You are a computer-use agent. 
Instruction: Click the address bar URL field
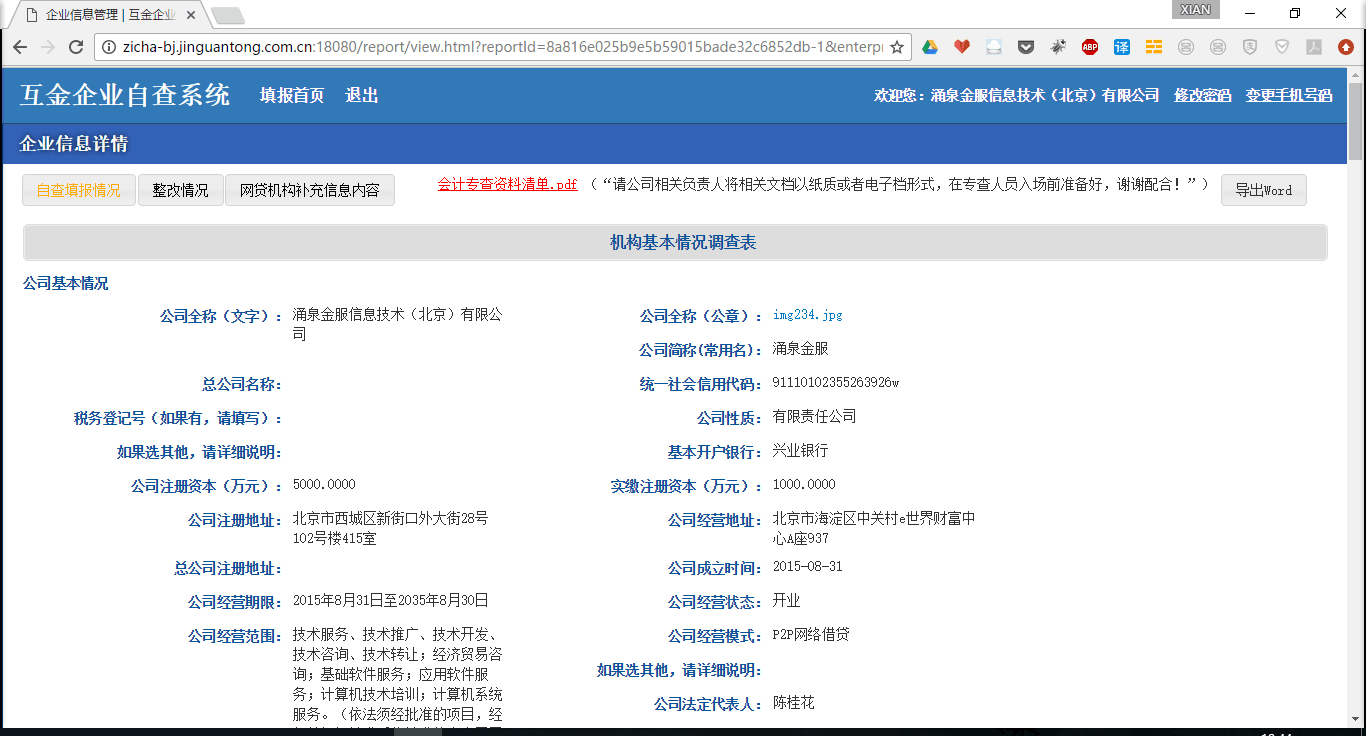pyautogui.click(x=502, y=47)
